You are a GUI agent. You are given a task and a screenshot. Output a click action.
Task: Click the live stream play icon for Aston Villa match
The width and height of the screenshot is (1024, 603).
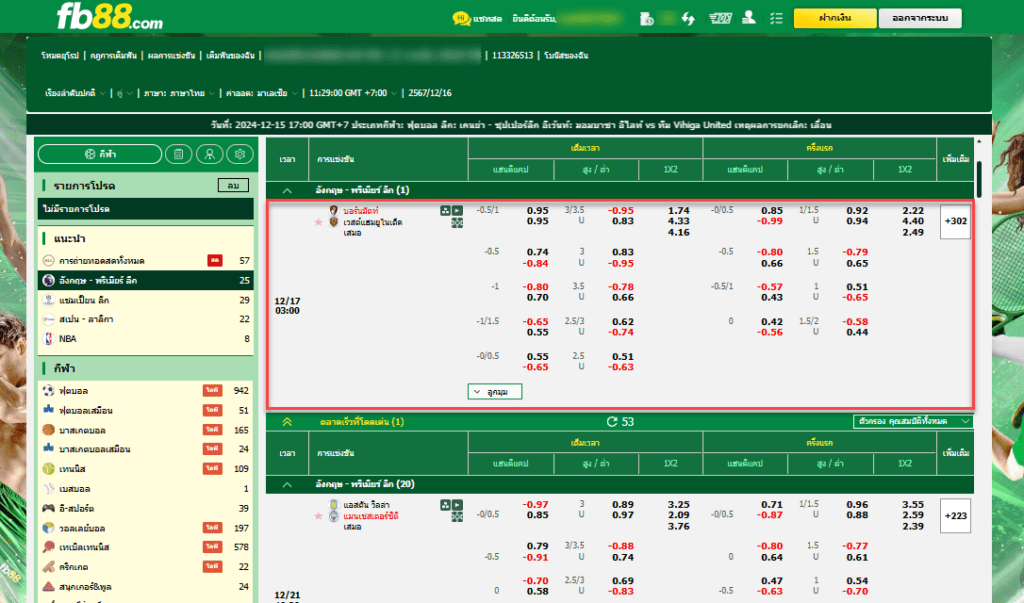(x=457, y=505)
